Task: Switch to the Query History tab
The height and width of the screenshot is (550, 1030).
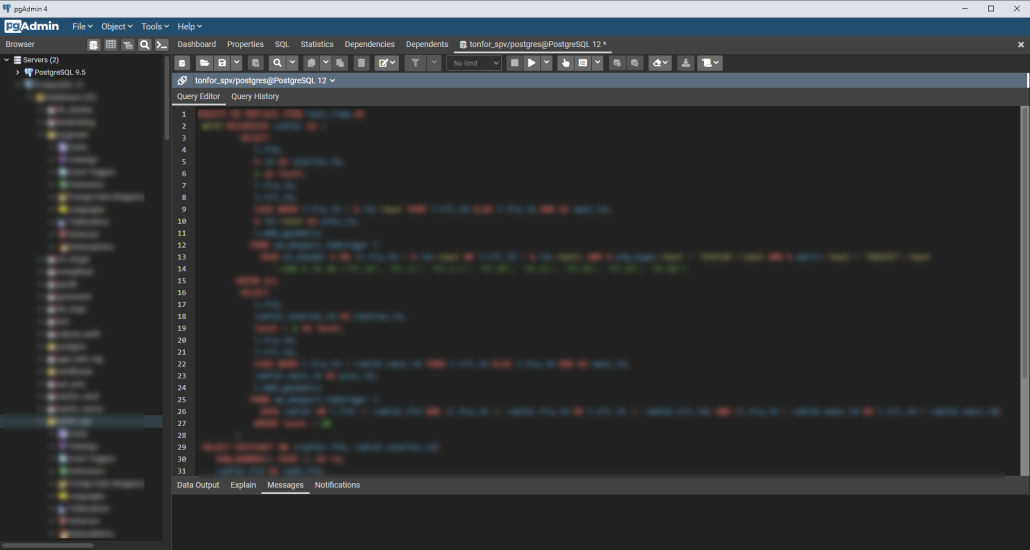Action: [x=255, y=97]
